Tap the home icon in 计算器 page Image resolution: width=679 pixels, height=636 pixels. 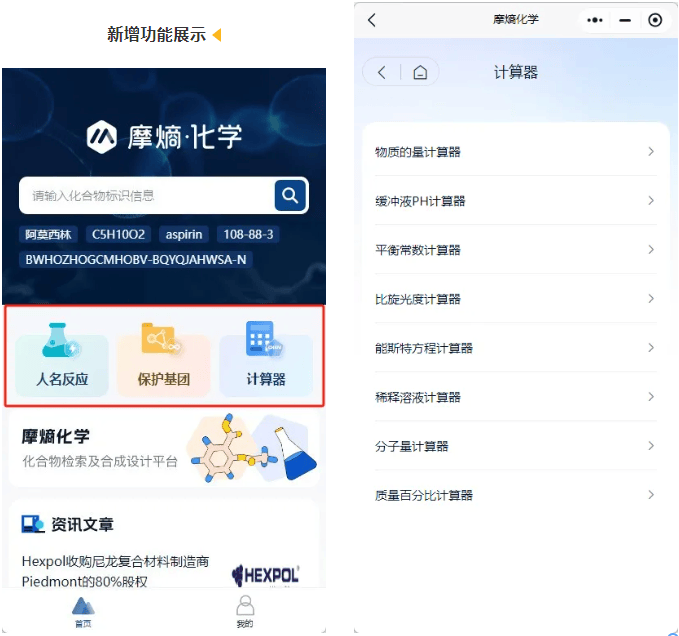(x=420, y=72)
